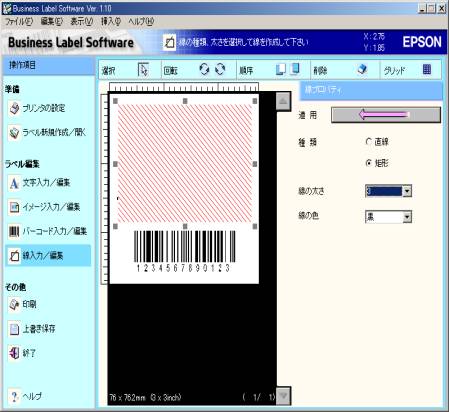Click the line thickness value field showing 3
Screen dimensions: 449x412
pyautogui.click(x=384, y=191)
